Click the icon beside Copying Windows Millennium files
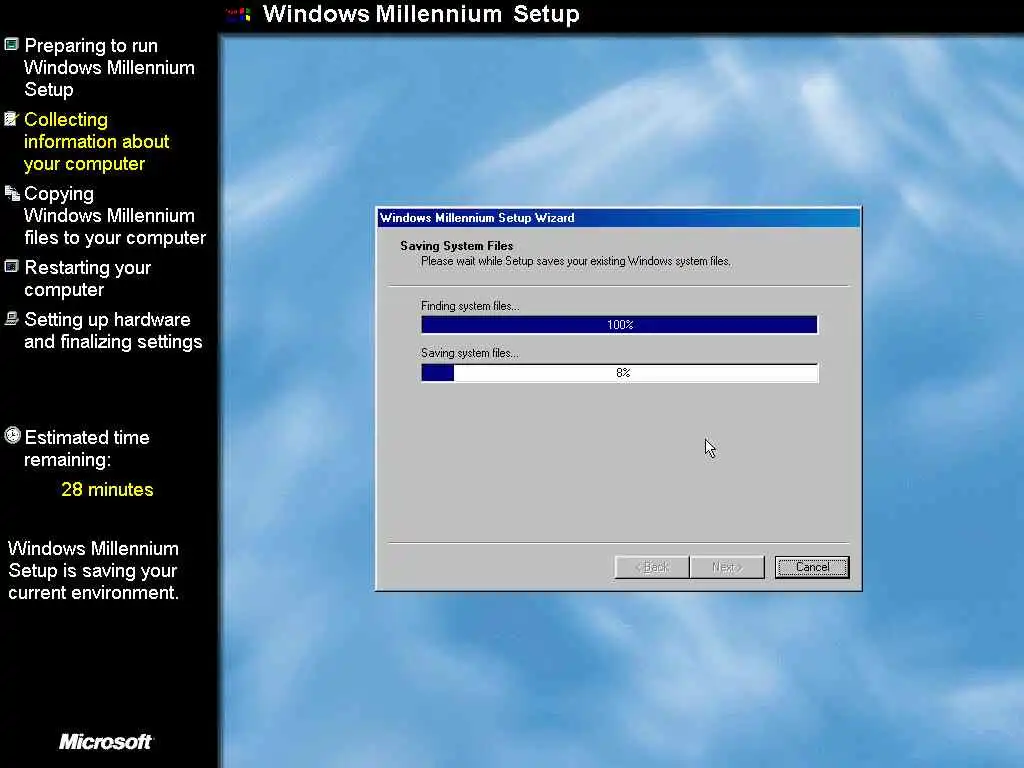Viewport: 1024px width, 768px height. tap(12, 193)
